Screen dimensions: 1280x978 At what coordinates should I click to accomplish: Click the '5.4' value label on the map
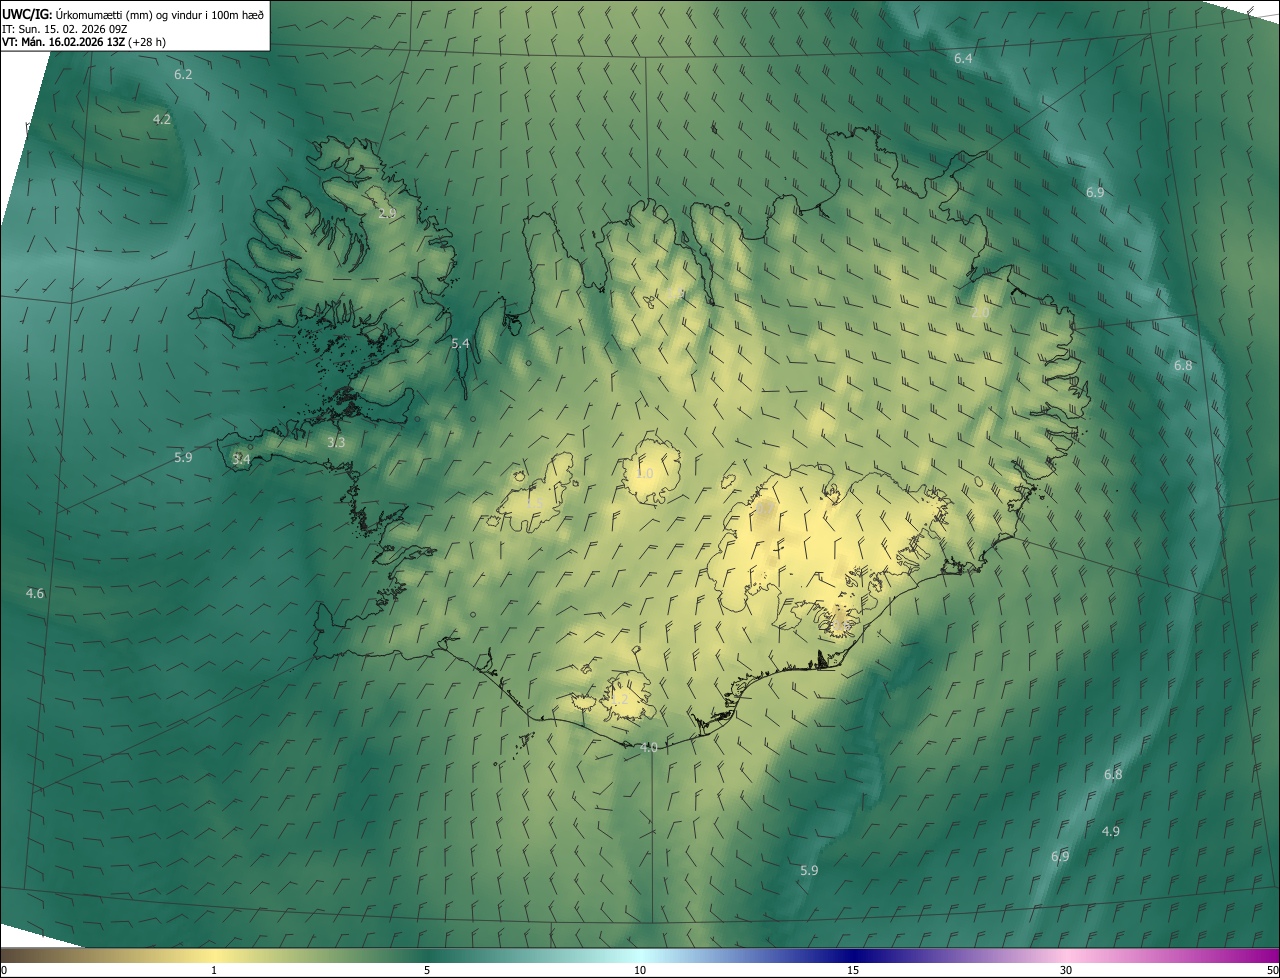(460, 343)
